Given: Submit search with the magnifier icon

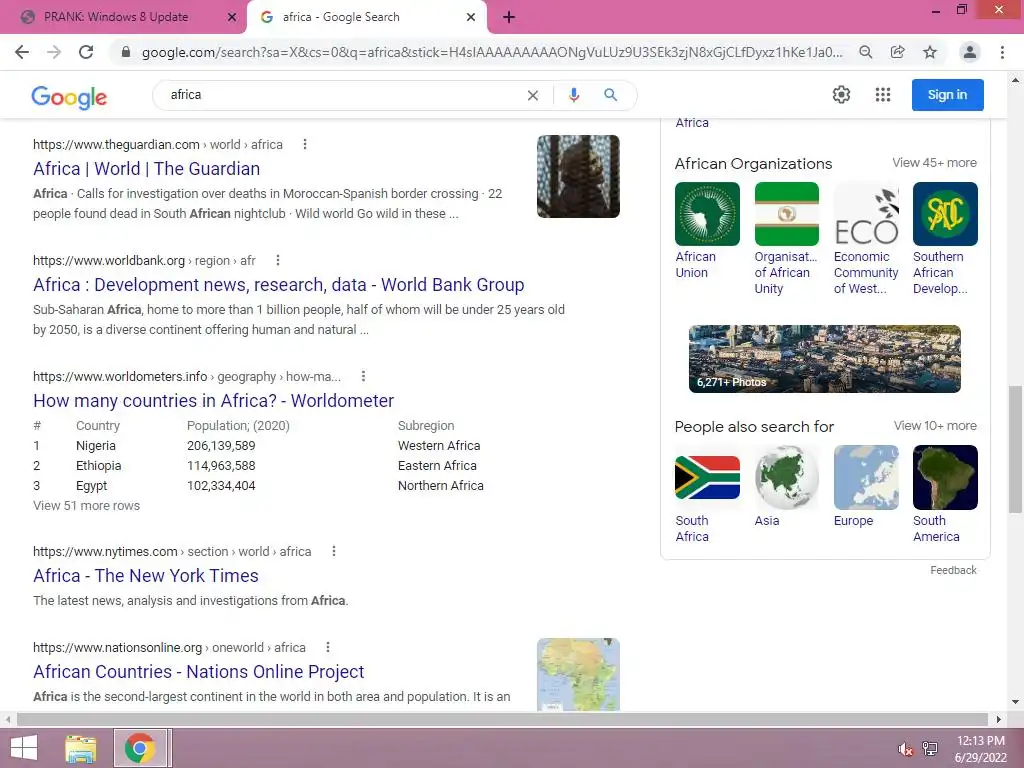Looking at the screenshot, I should point(611,95).
